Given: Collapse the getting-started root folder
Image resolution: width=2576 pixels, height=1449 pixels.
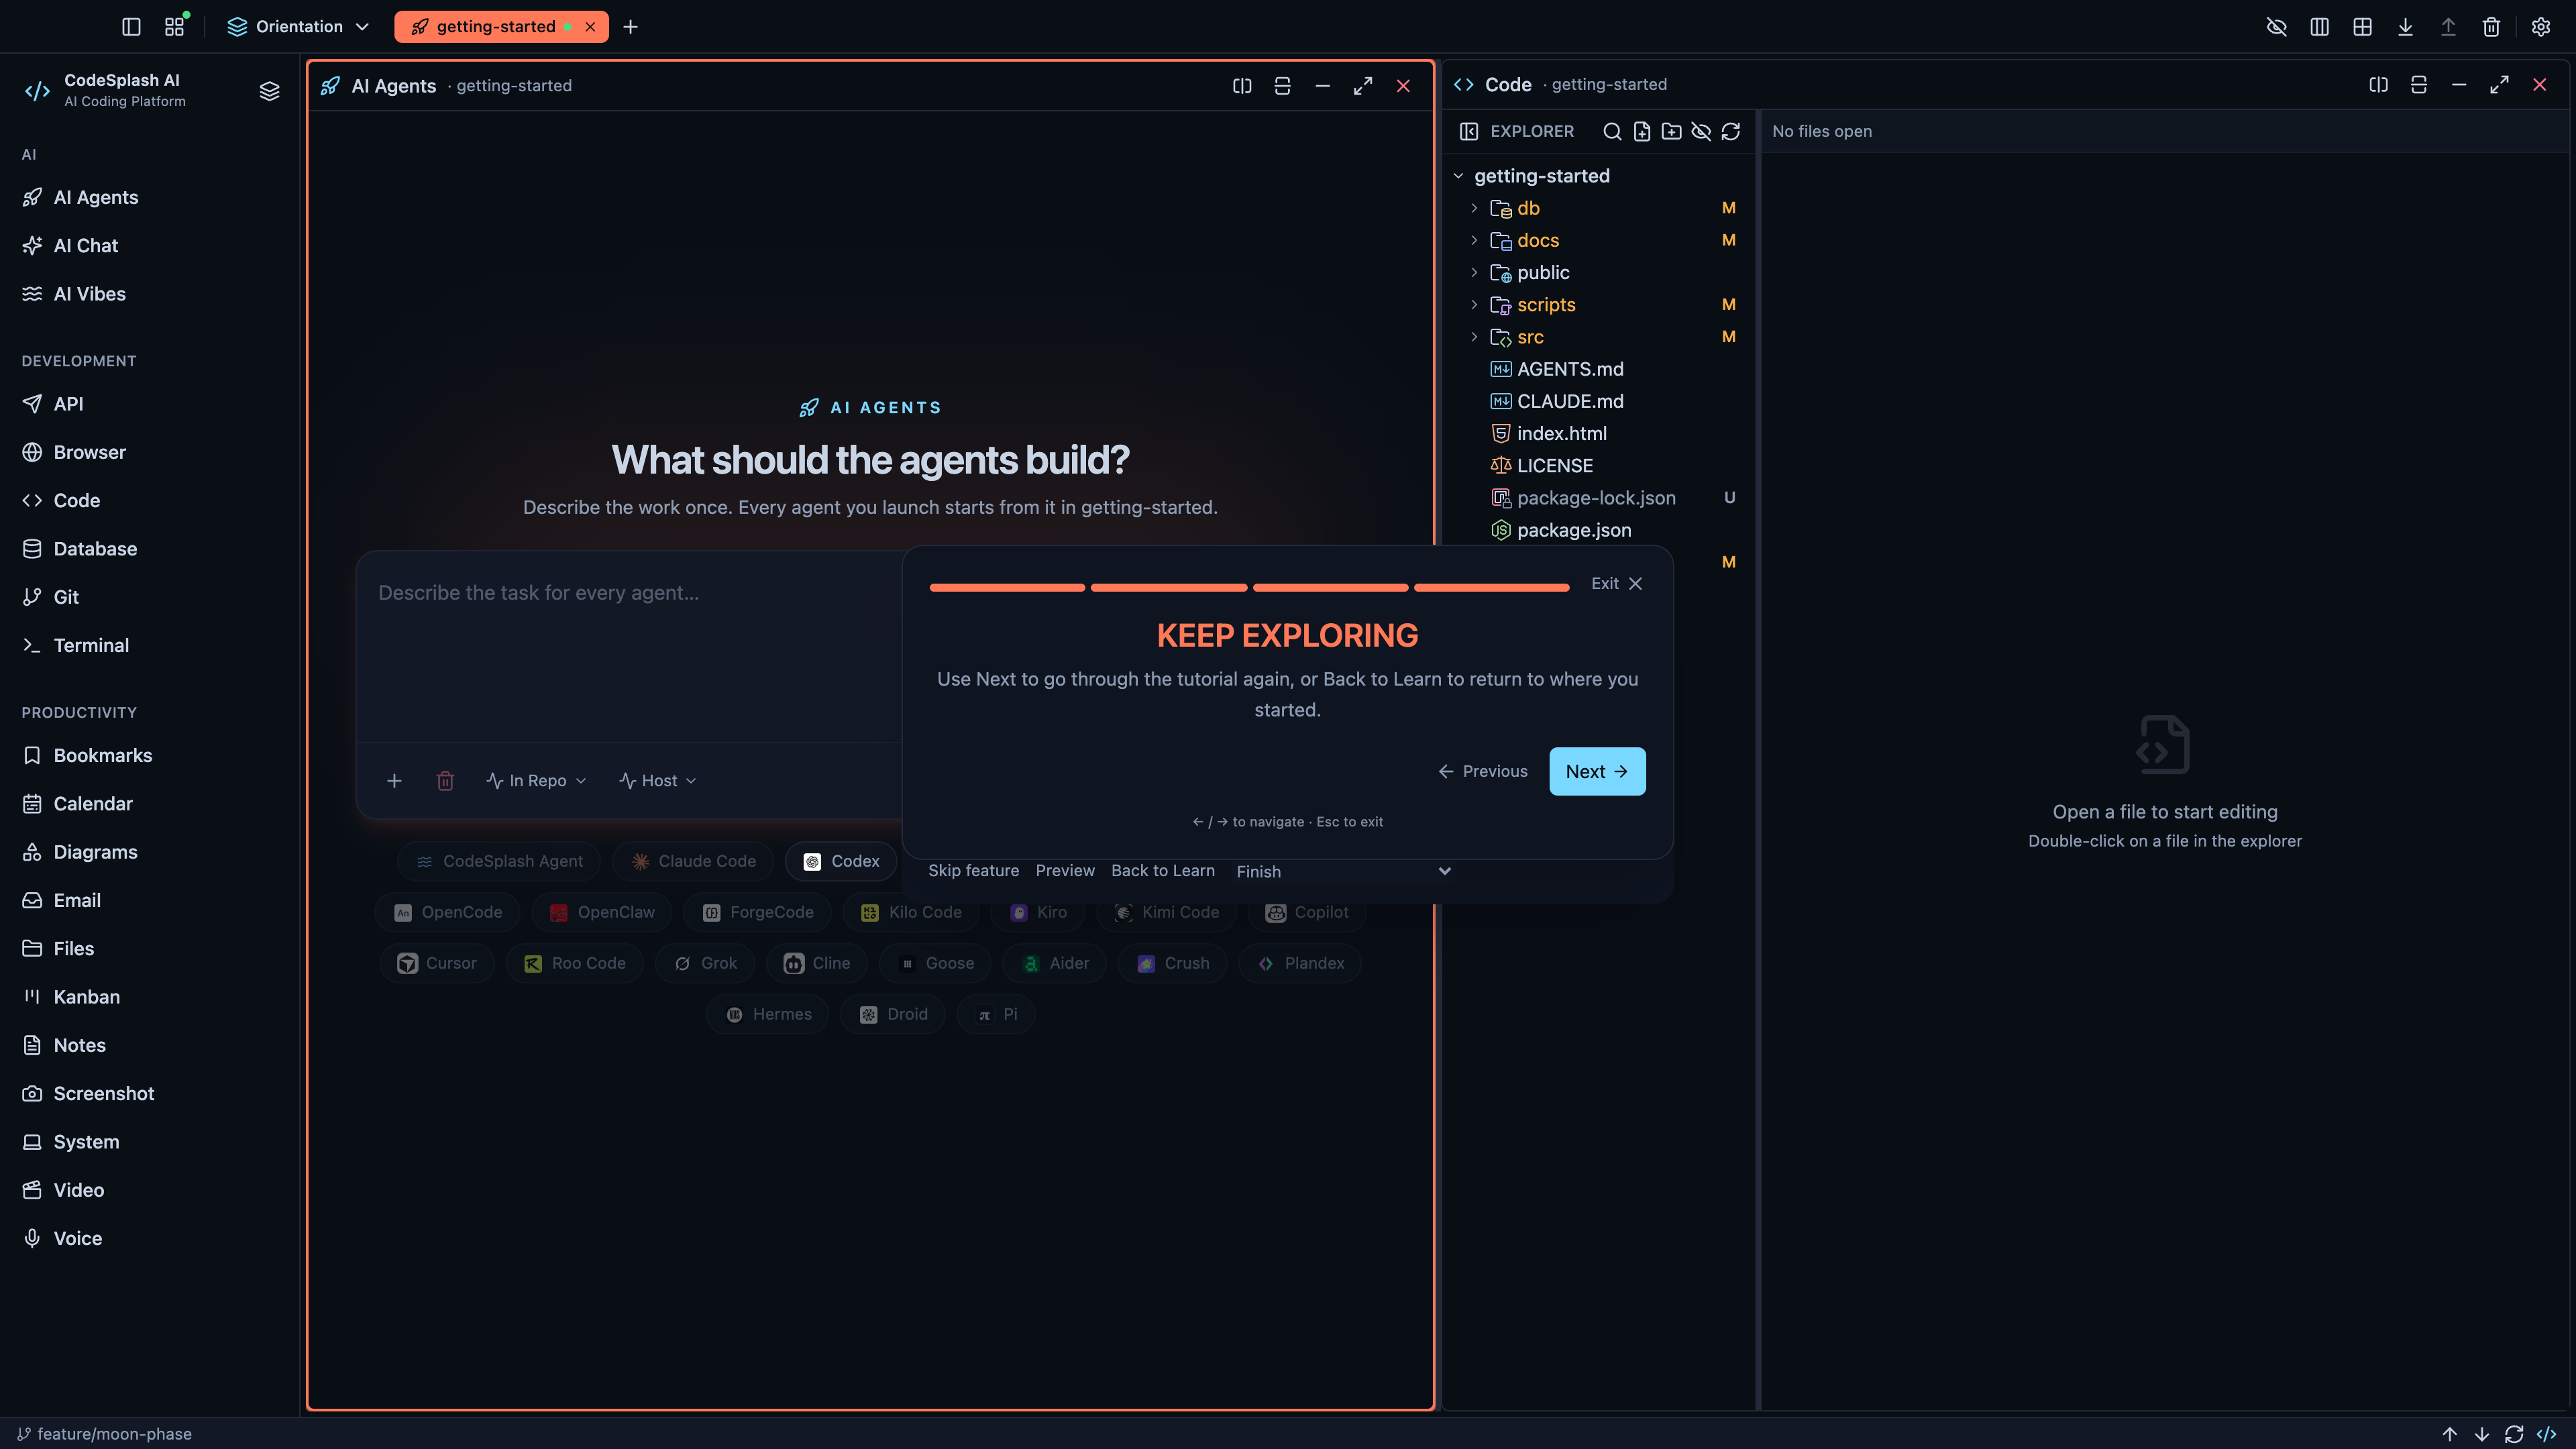Looking at the screenshot, I should coord(1458,176).
